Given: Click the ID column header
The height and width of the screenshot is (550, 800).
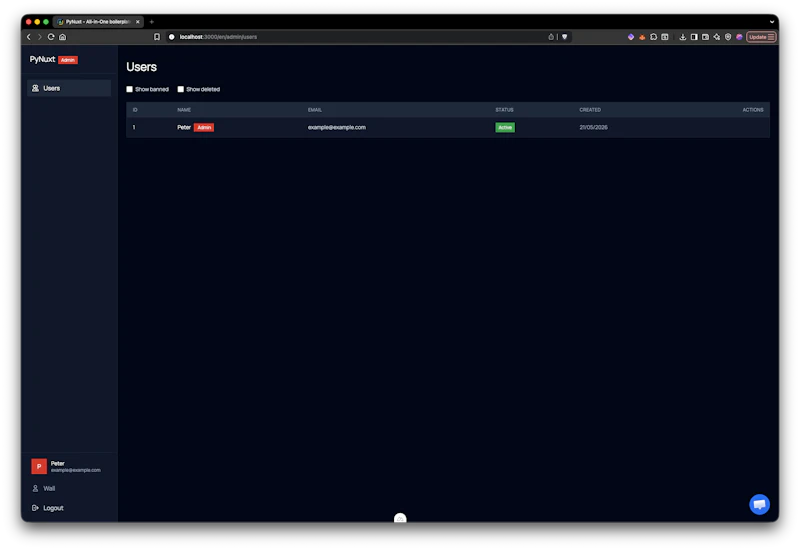Looking at the screenshot, I should point(135,110).
